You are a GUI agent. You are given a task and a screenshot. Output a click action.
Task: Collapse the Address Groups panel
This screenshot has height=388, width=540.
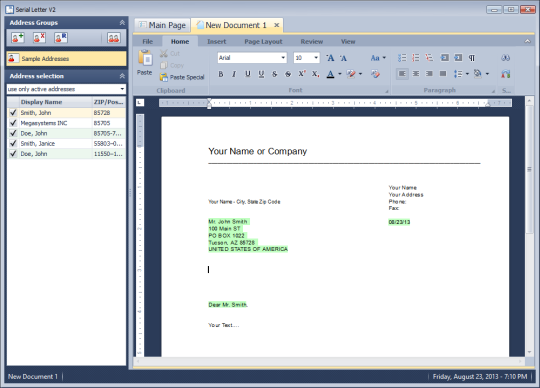(x=122, y=23)
